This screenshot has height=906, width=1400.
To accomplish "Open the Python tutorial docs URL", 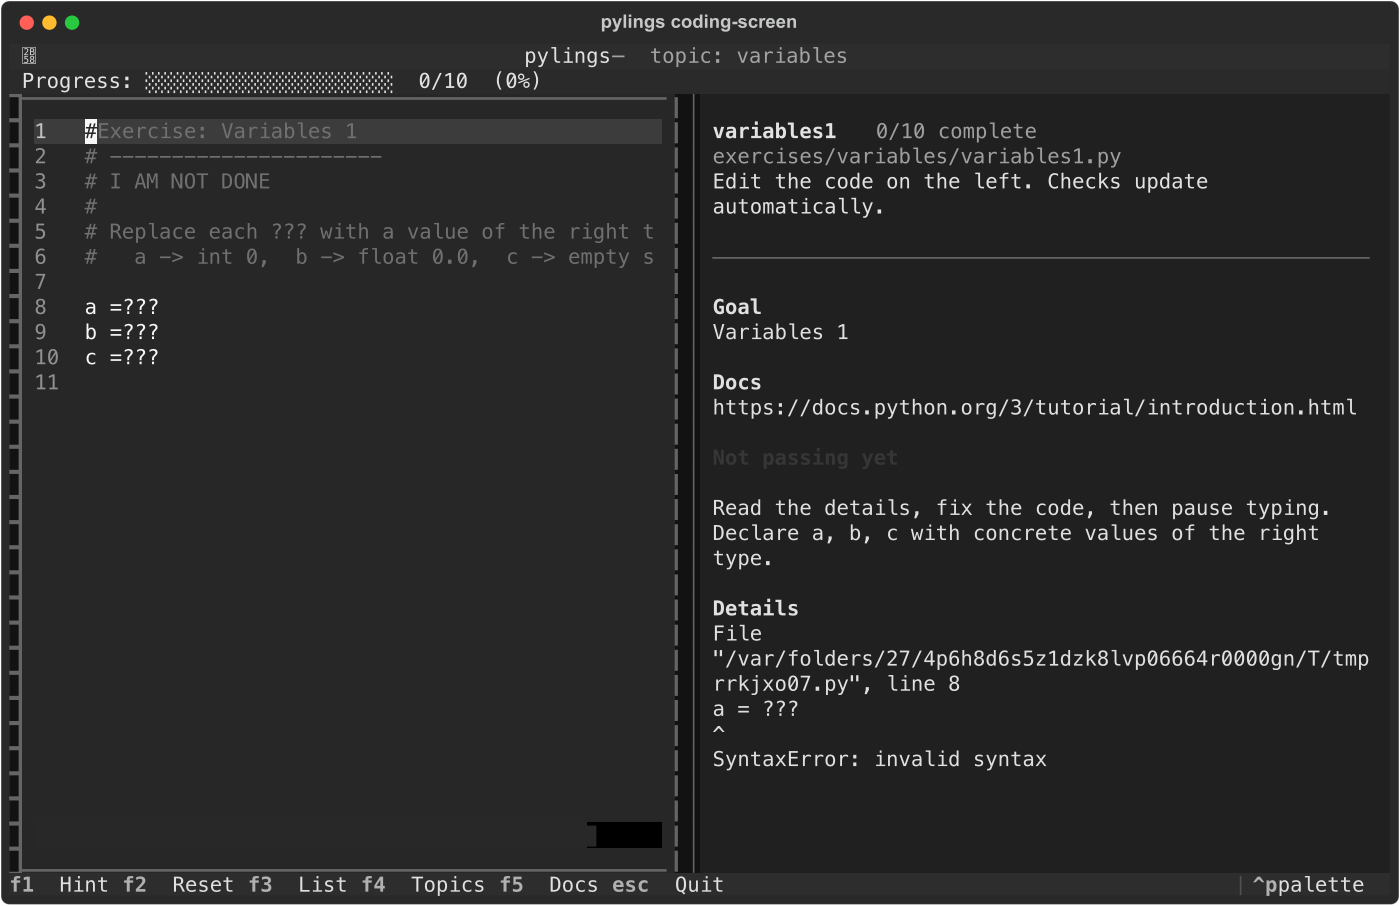I will [x=1034, y=408].
